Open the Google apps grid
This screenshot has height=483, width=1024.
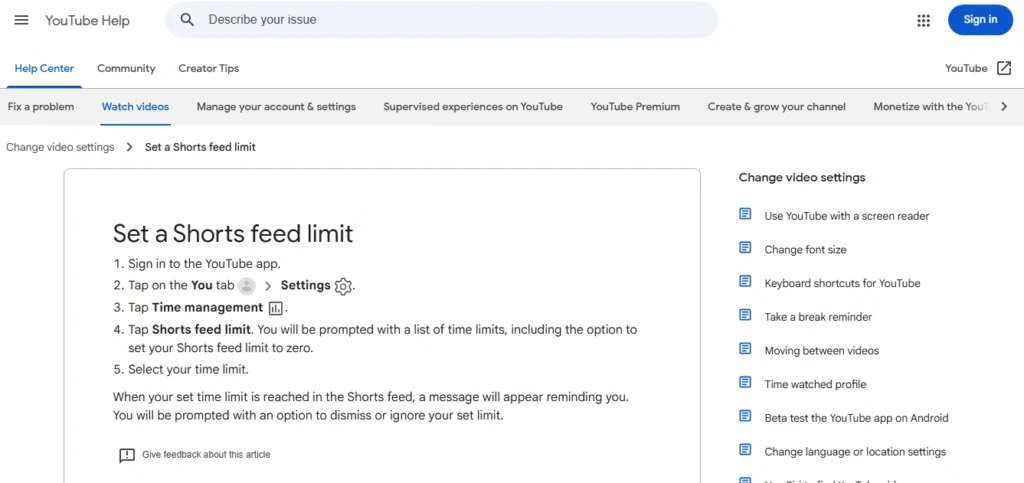pyautogui.click(x=923, y=20)
